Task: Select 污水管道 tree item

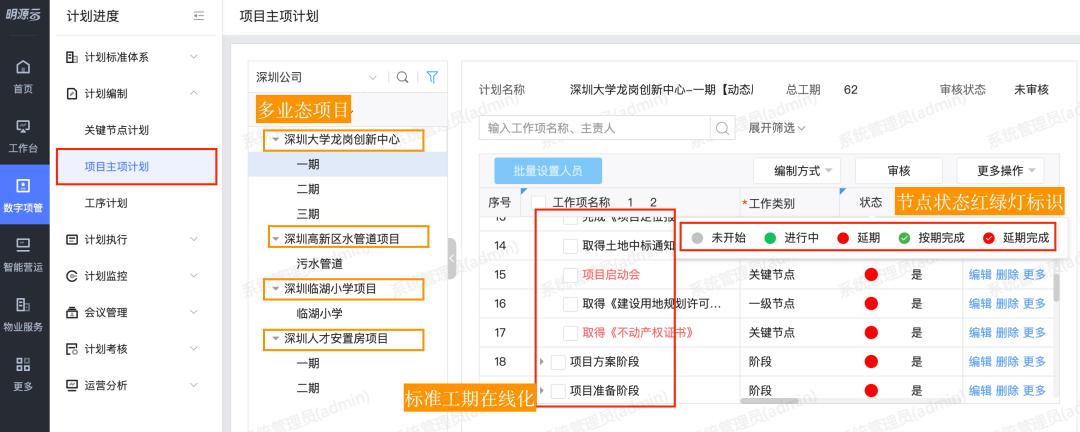Action: (x=320, y=263)
